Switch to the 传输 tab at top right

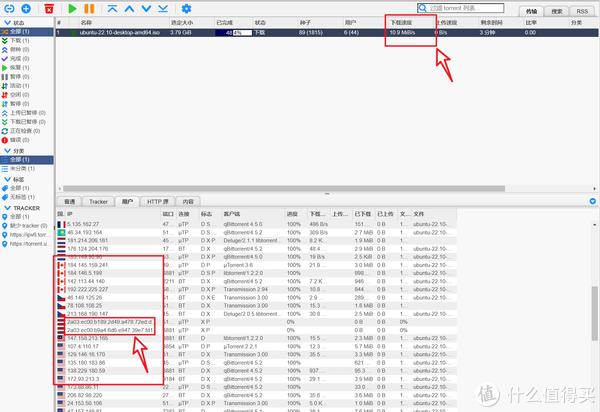[531, 11]
